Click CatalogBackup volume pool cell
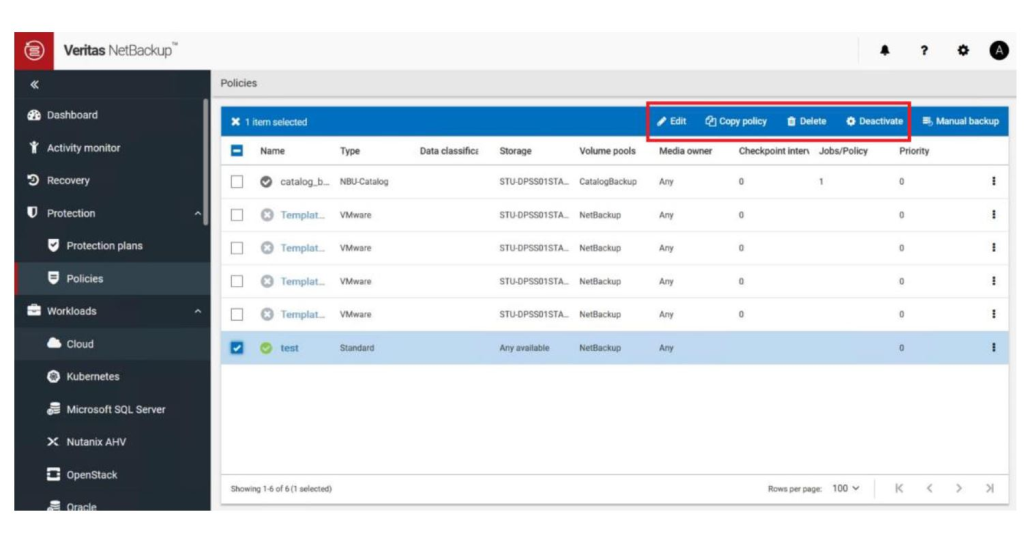The width and height of the screenshot is (1024, 553). 608,182
